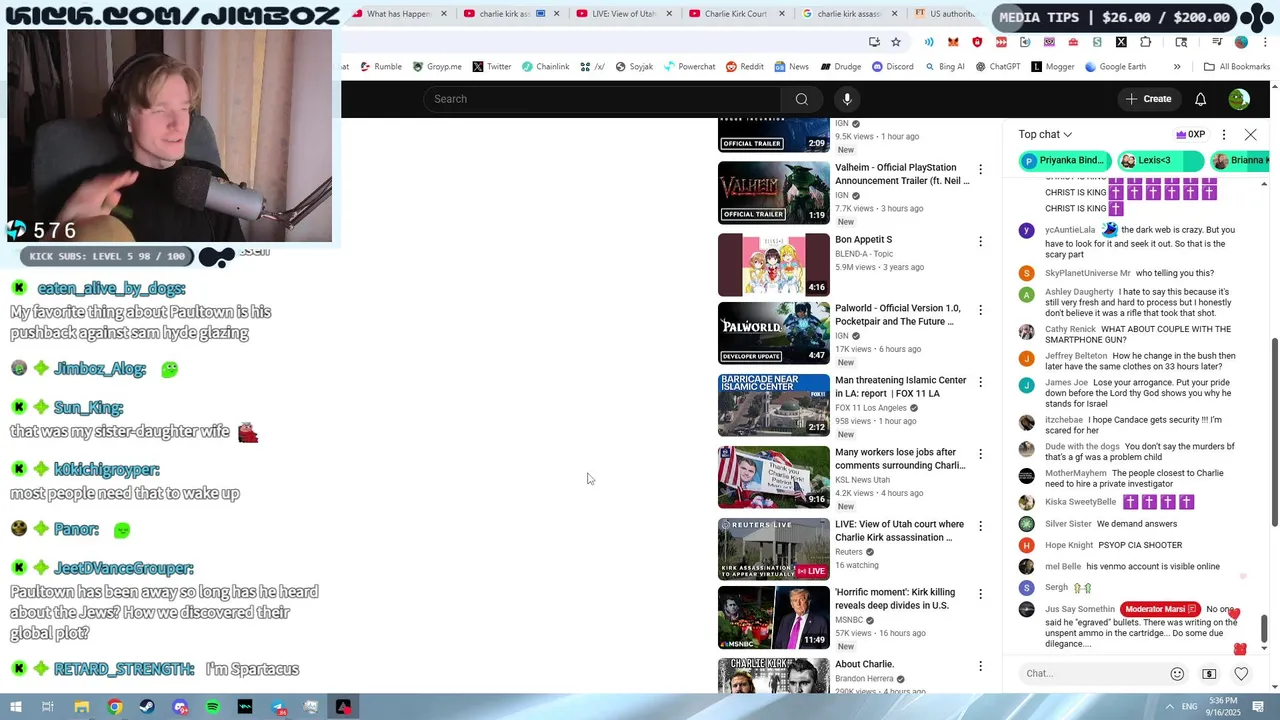
Task: Close the 'Charlie Kirk Court' tab
Action: coord(782,14)
